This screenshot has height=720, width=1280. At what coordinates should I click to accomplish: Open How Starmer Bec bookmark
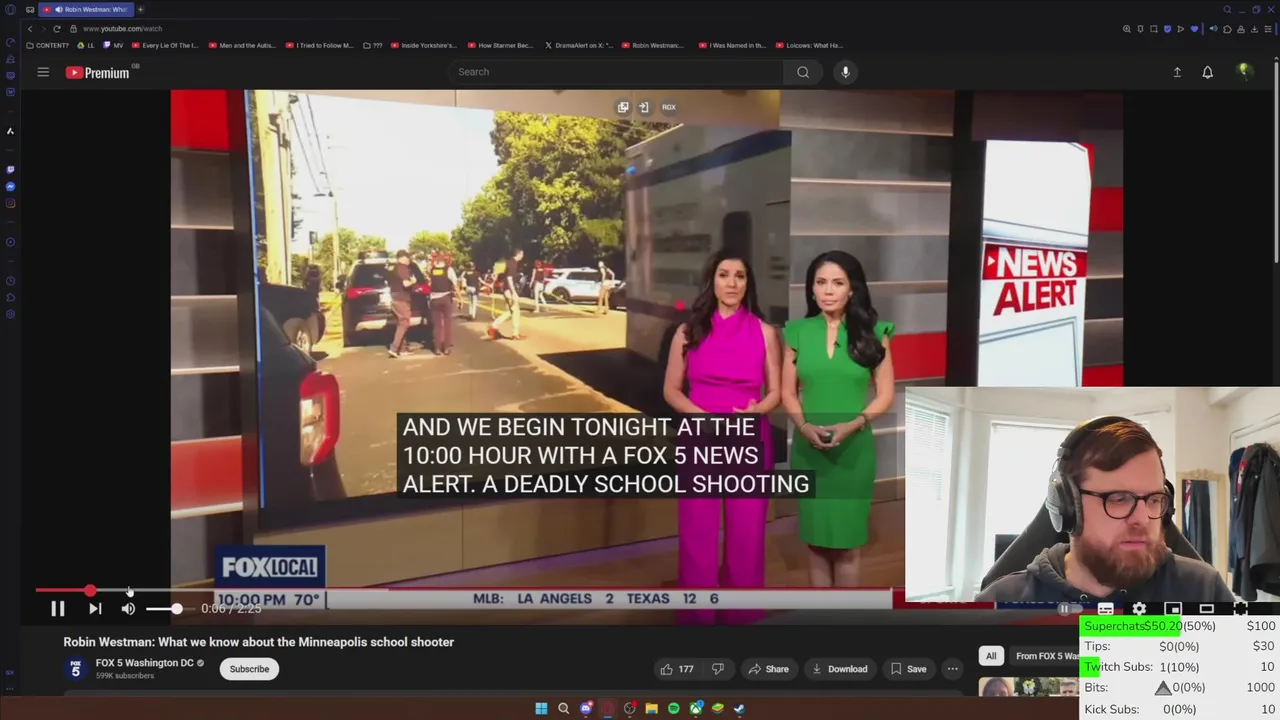(501, 45)
